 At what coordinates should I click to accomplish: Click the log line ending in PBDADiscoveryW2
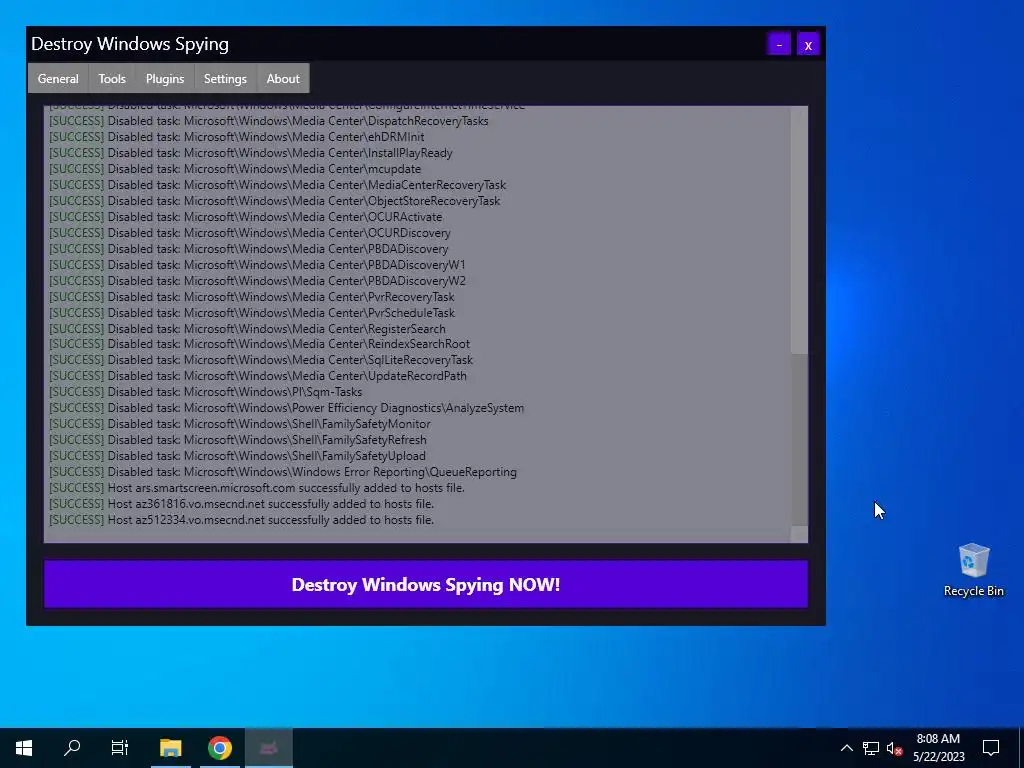click(x=257, y=281)
